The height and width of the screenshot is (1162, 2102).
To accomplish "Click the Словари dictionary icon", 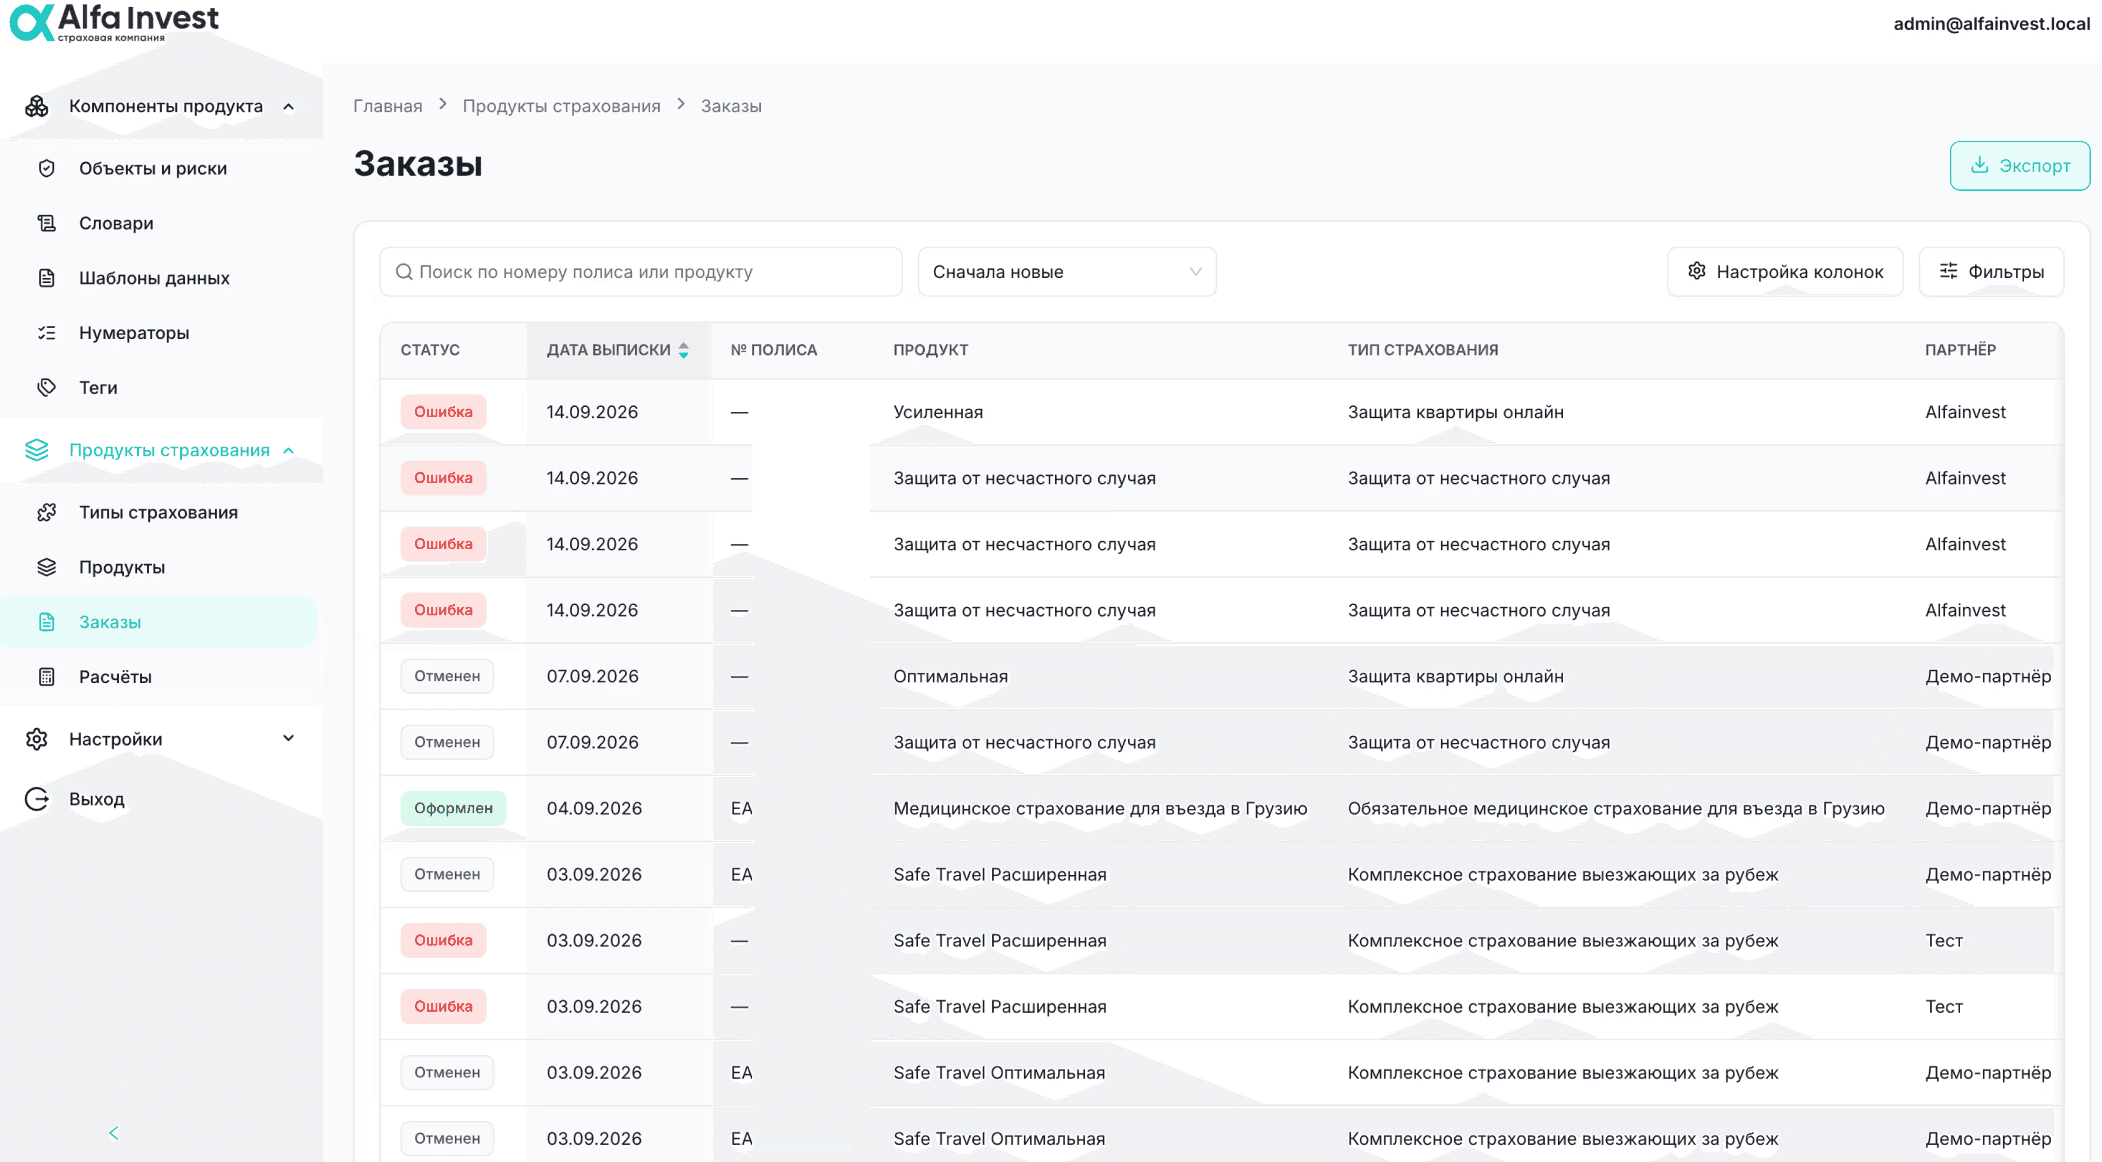I will (47, 223).
